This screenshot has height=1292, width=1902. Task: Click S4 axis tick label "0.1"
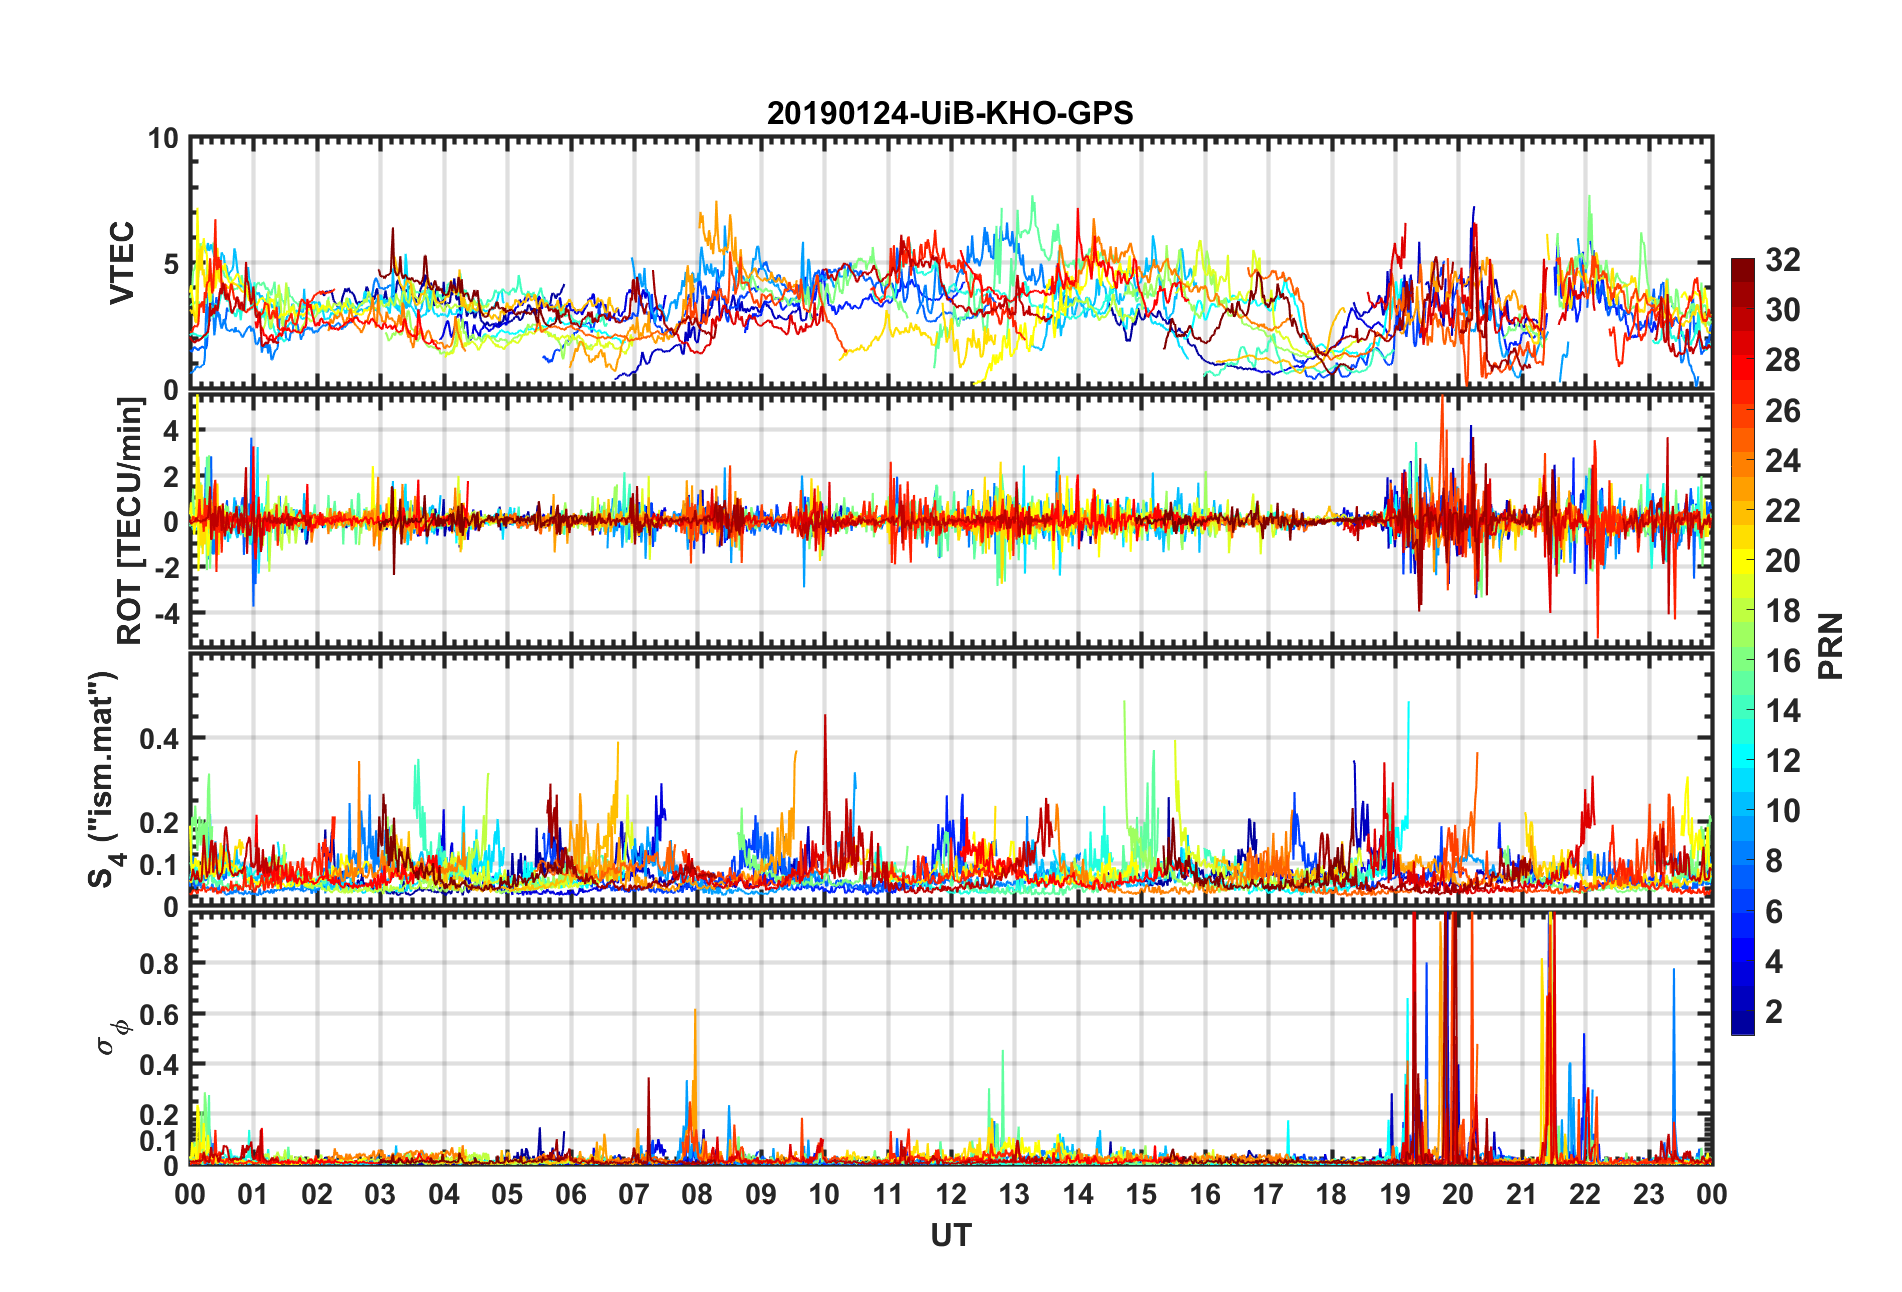coord(160,865)
